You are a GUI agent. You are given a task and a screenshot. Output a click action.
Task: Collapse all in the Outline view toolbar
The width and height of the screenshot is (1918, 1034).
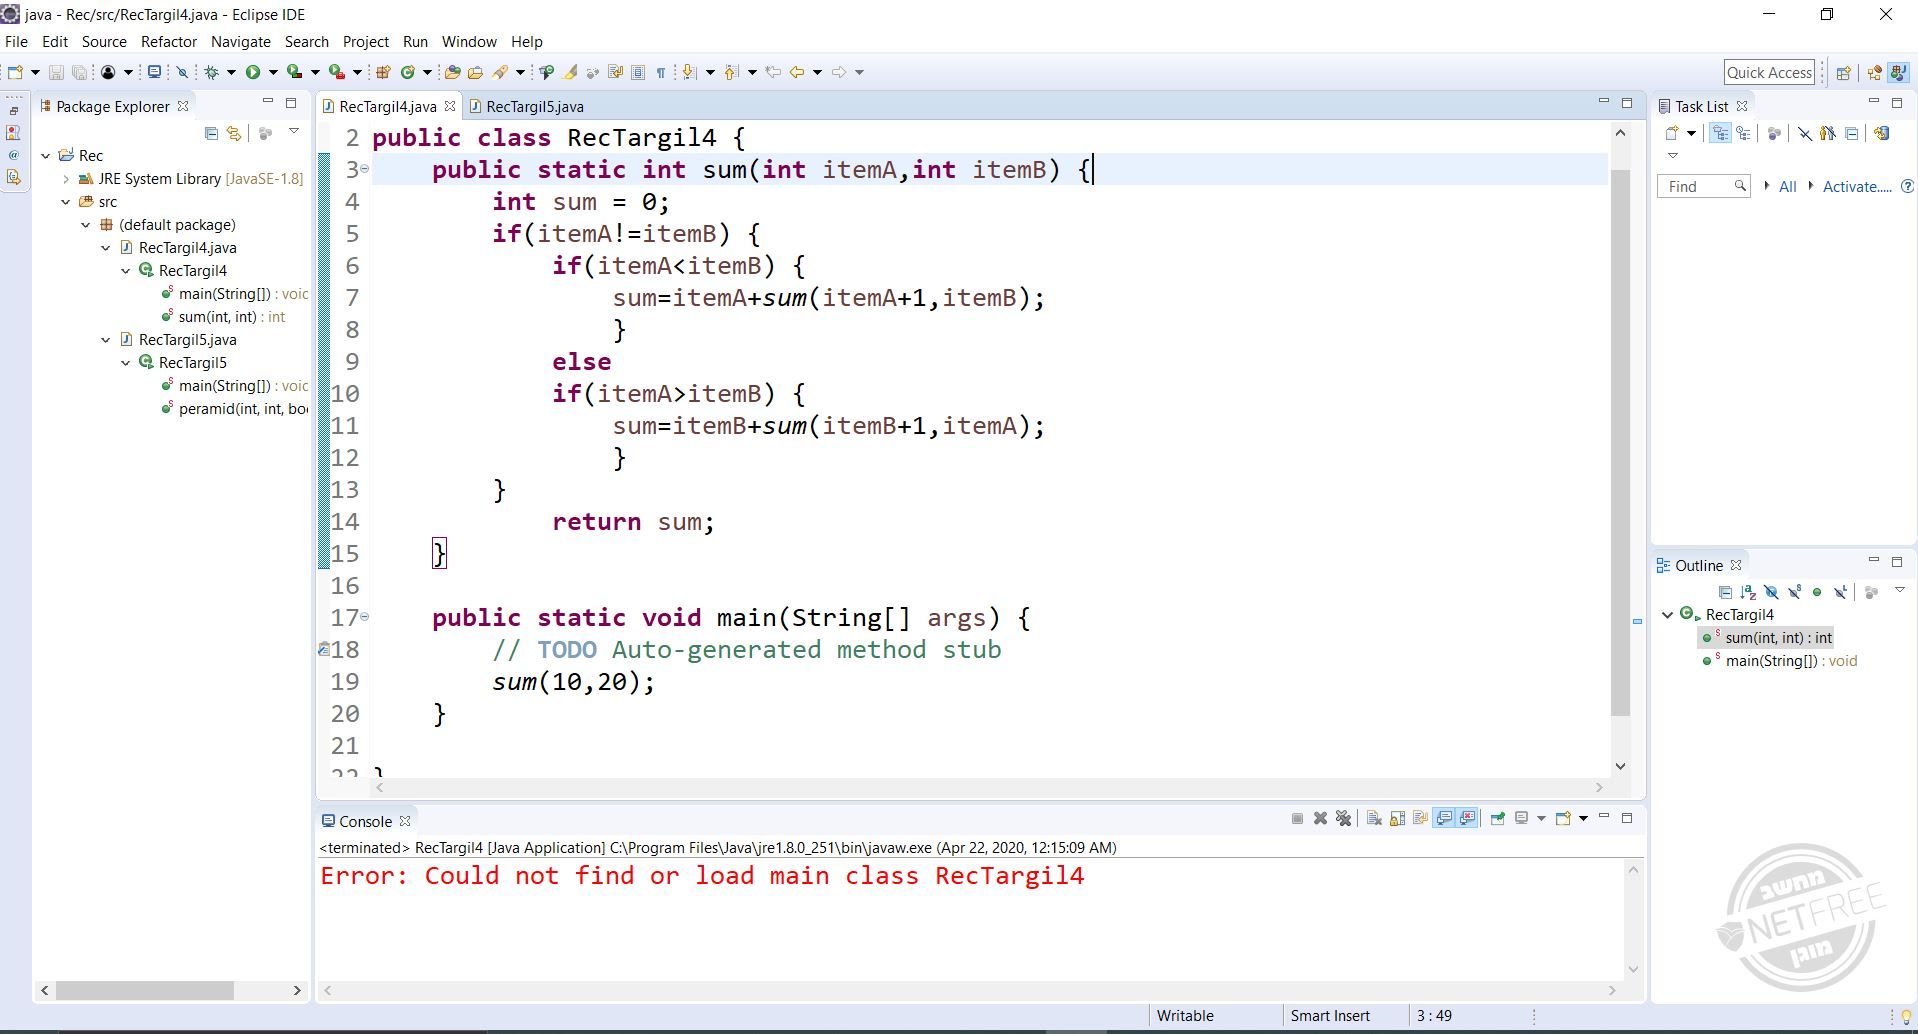pyautogui.click(x=1725, y=592)
